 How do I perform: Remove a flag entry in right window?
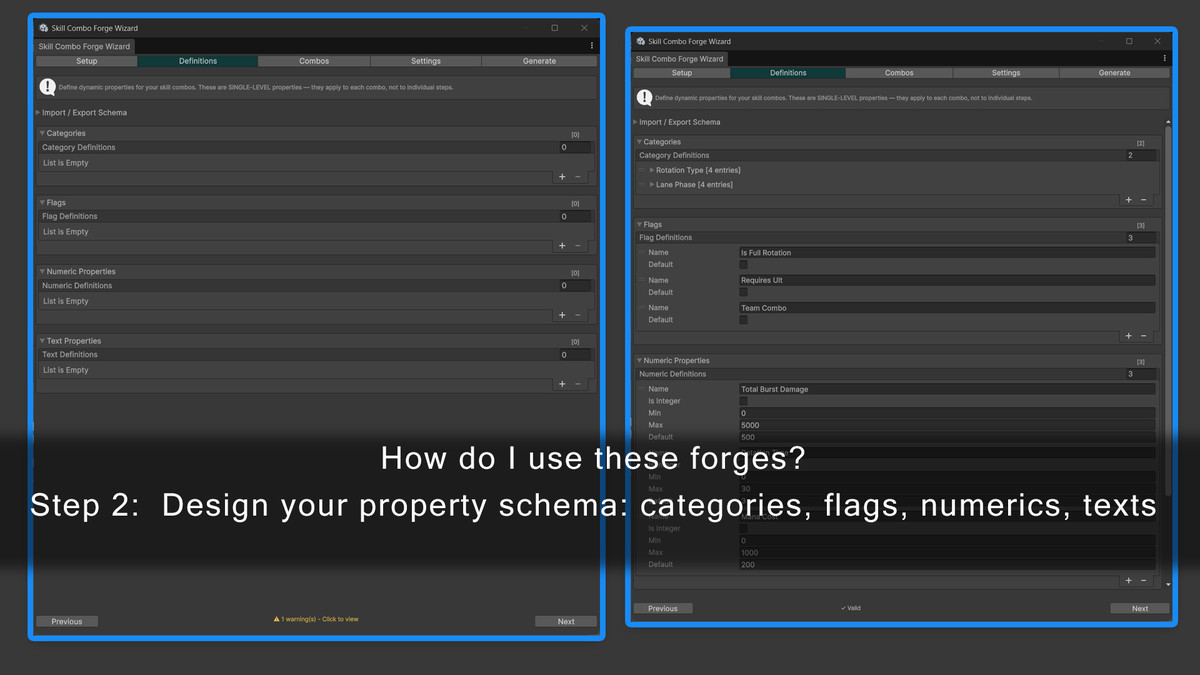1144,336
